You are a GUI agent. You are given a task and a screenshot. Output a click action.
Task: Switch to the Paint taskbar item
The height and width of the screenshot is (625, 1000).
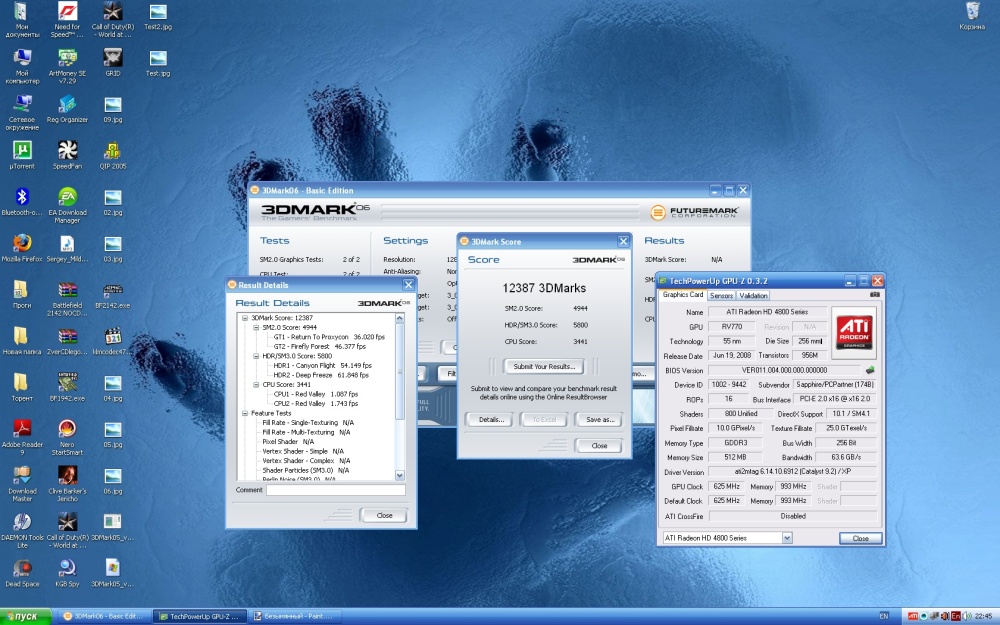pos(293,617)
